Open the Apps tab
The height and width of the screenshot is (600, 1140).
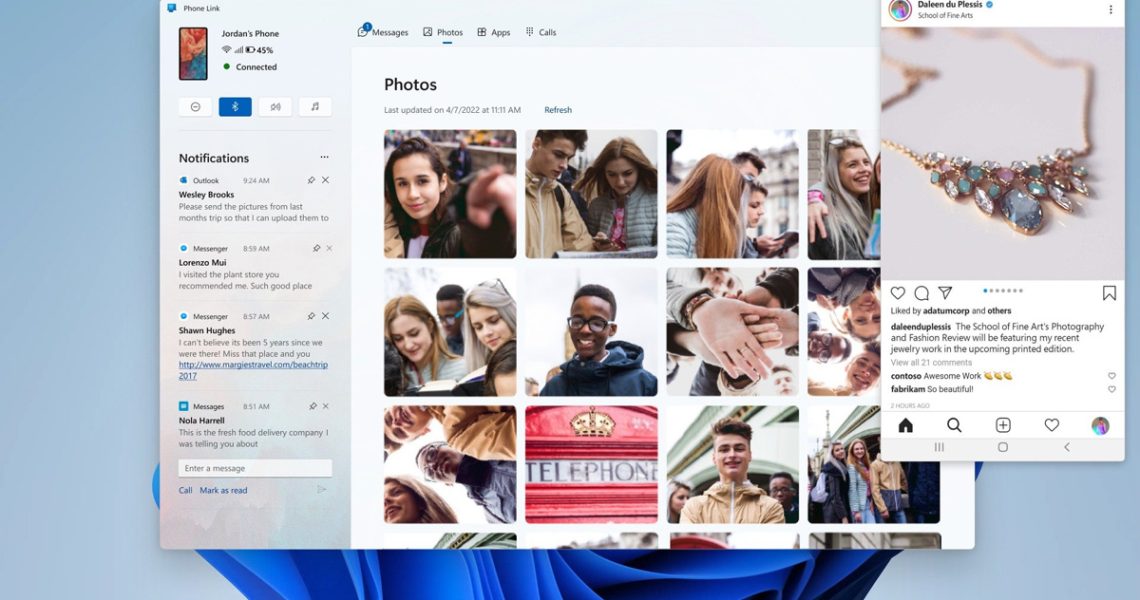[x=494, y=32]
